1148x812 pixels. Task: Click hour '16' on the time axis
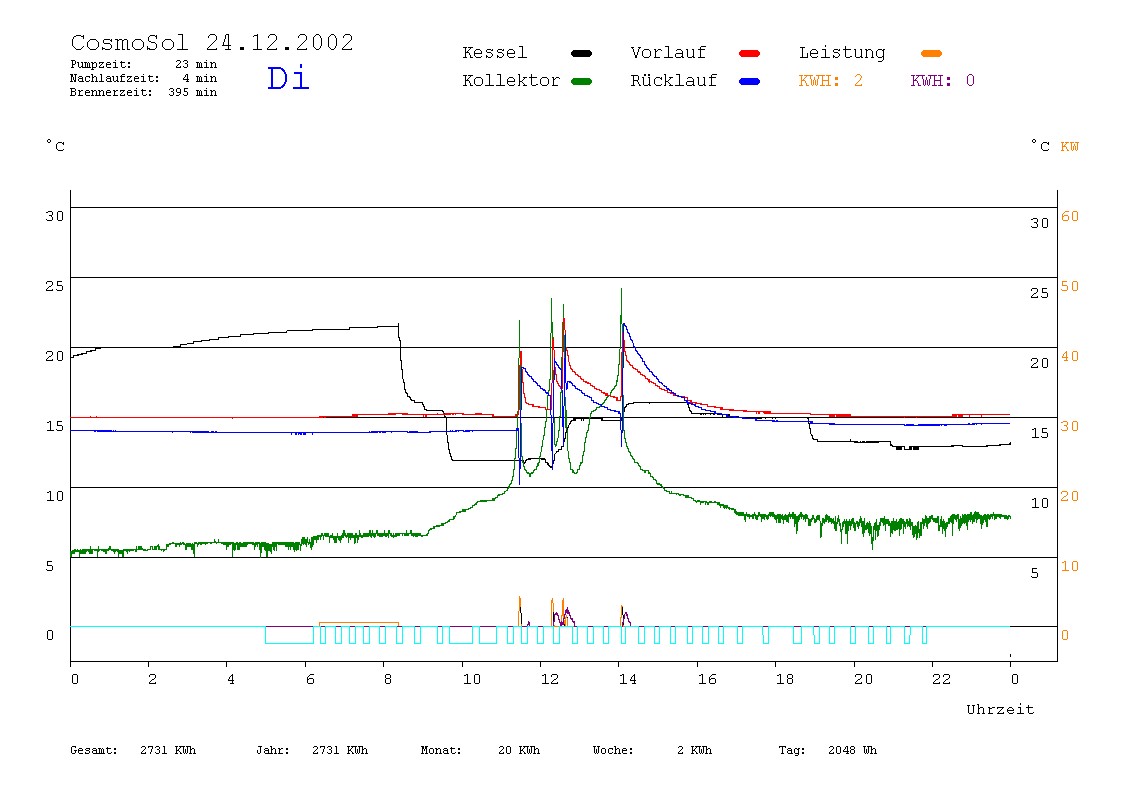[707, 679]
